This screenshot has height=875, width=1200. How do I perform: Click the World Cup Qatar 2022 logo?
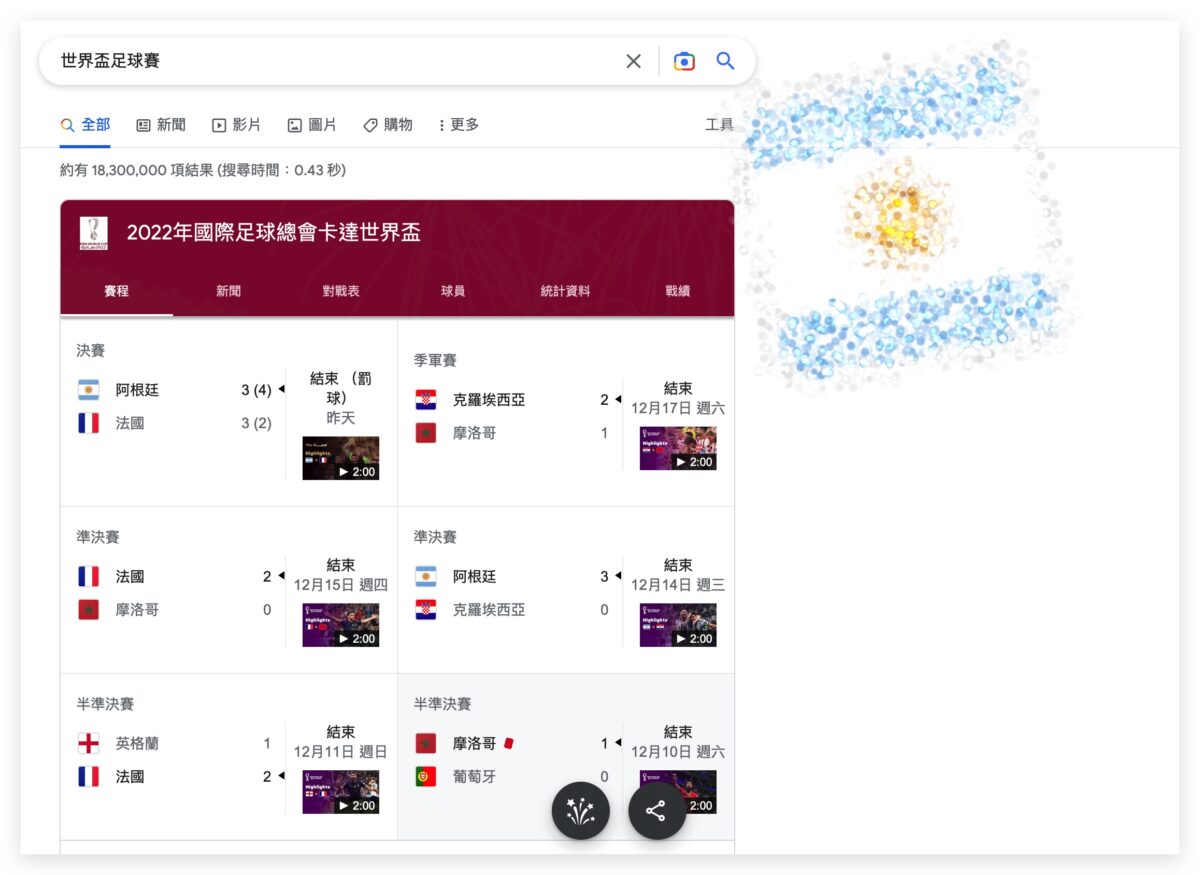click(93, 233)
